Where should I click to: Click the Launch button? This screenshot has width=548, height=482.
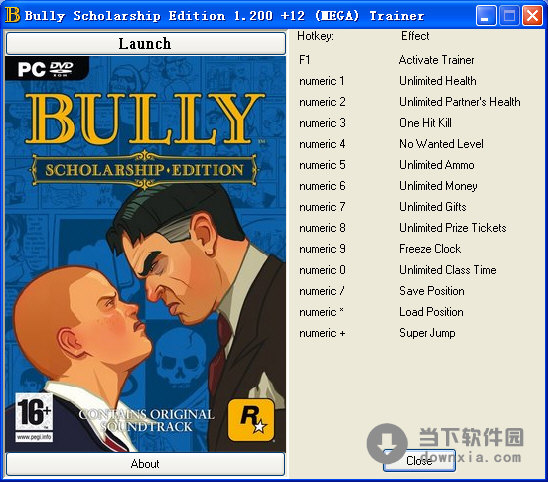146,43
